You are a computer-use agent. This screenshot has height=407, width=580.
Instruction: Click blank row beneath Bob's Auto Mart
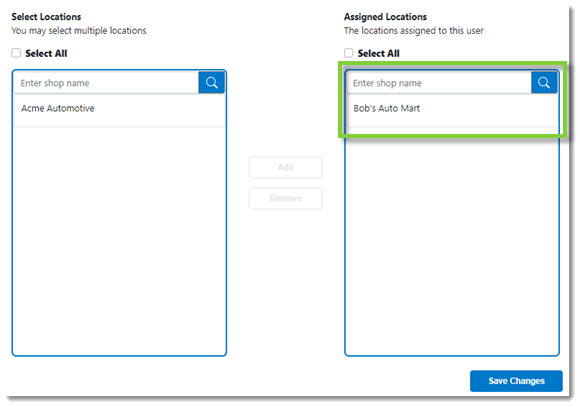(452, 148)
